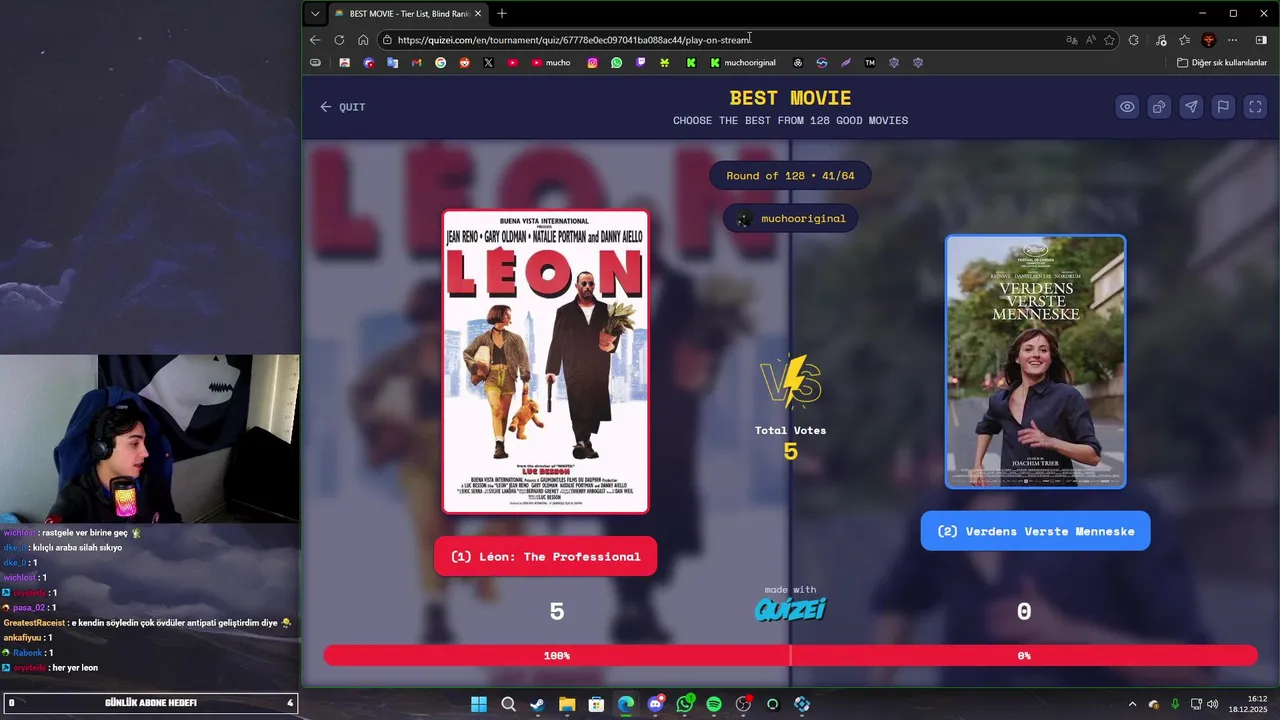Open the YouTube bookmark icon
The height and width of the screenshot is (720, 1280).
[x=513, y=63]
